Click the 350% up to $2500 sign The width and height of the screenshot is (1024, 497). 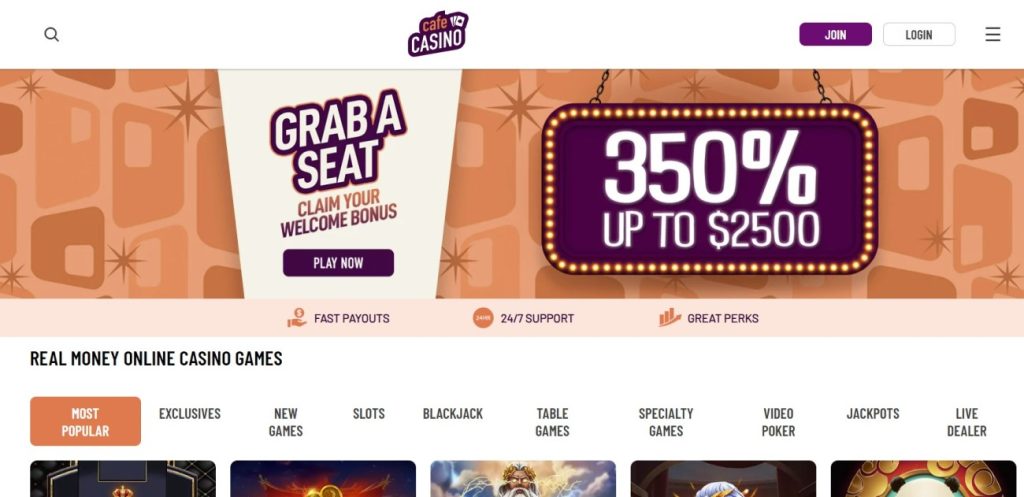tap(710, 189)
